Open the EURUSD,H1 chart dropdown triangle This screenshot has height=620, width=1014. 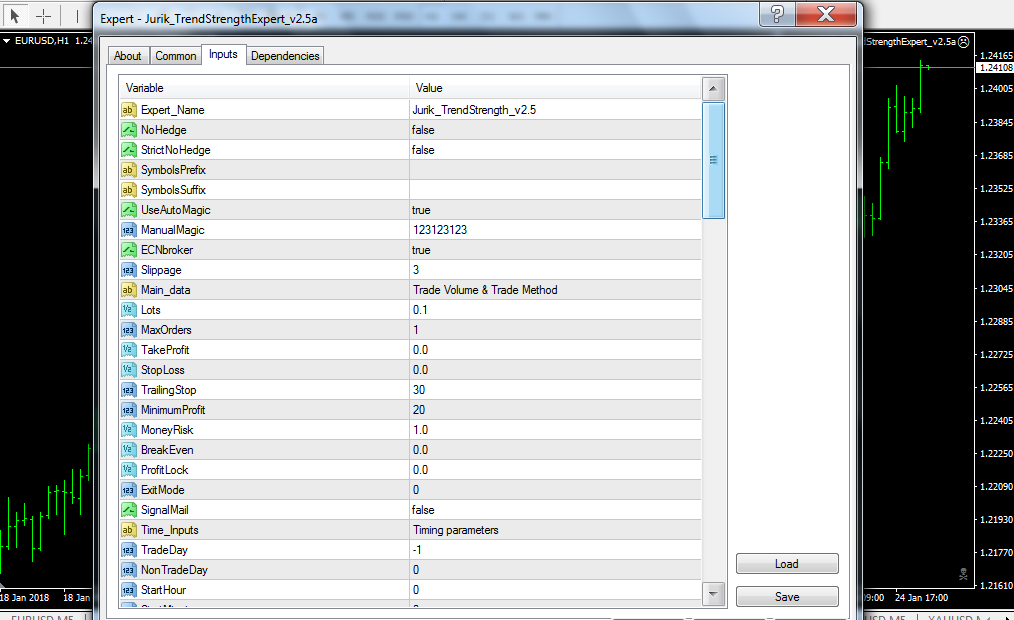pos(6,41)
